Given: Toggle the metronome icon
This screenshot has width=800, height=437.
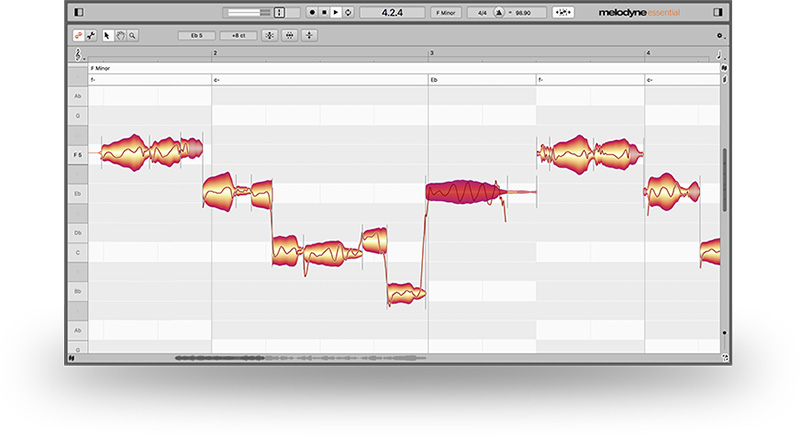Looking at the screenshot, I should click(x=499, y=13).
